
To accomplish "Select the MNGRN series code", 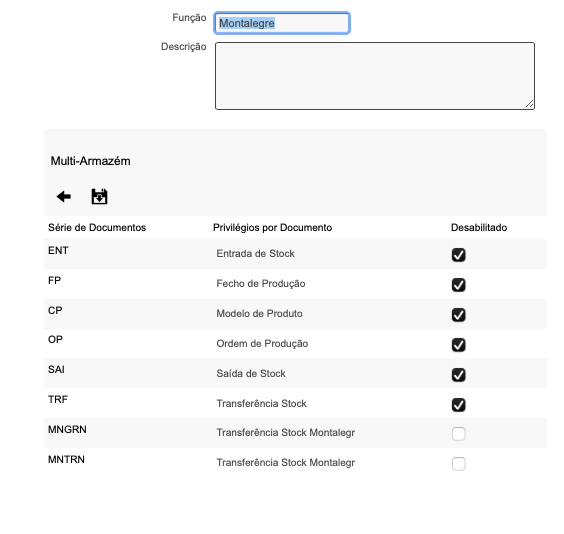I will point(67,429).
